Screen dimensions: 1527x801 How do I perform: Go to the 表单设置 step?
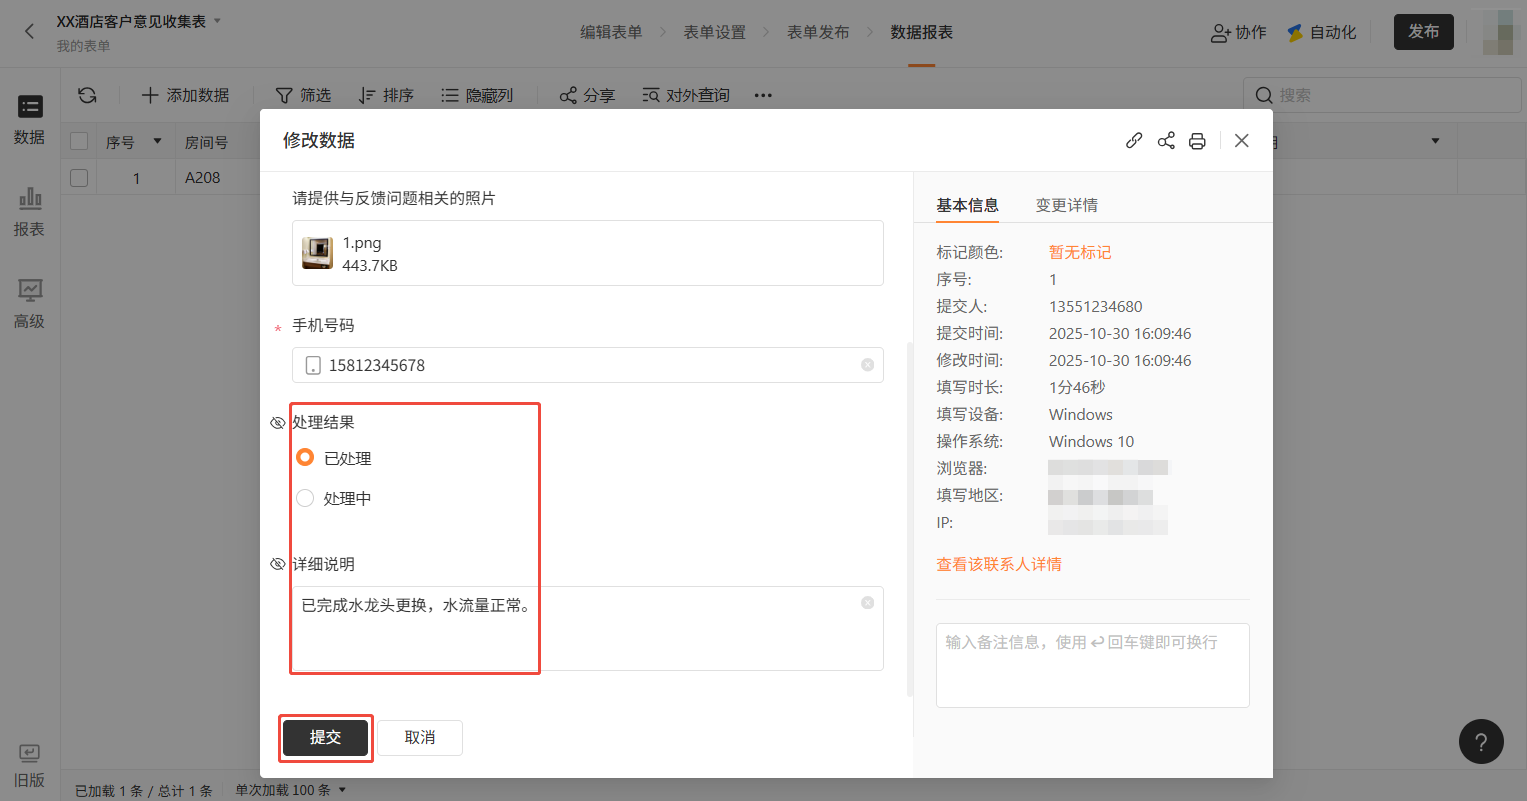pos(714,32)
